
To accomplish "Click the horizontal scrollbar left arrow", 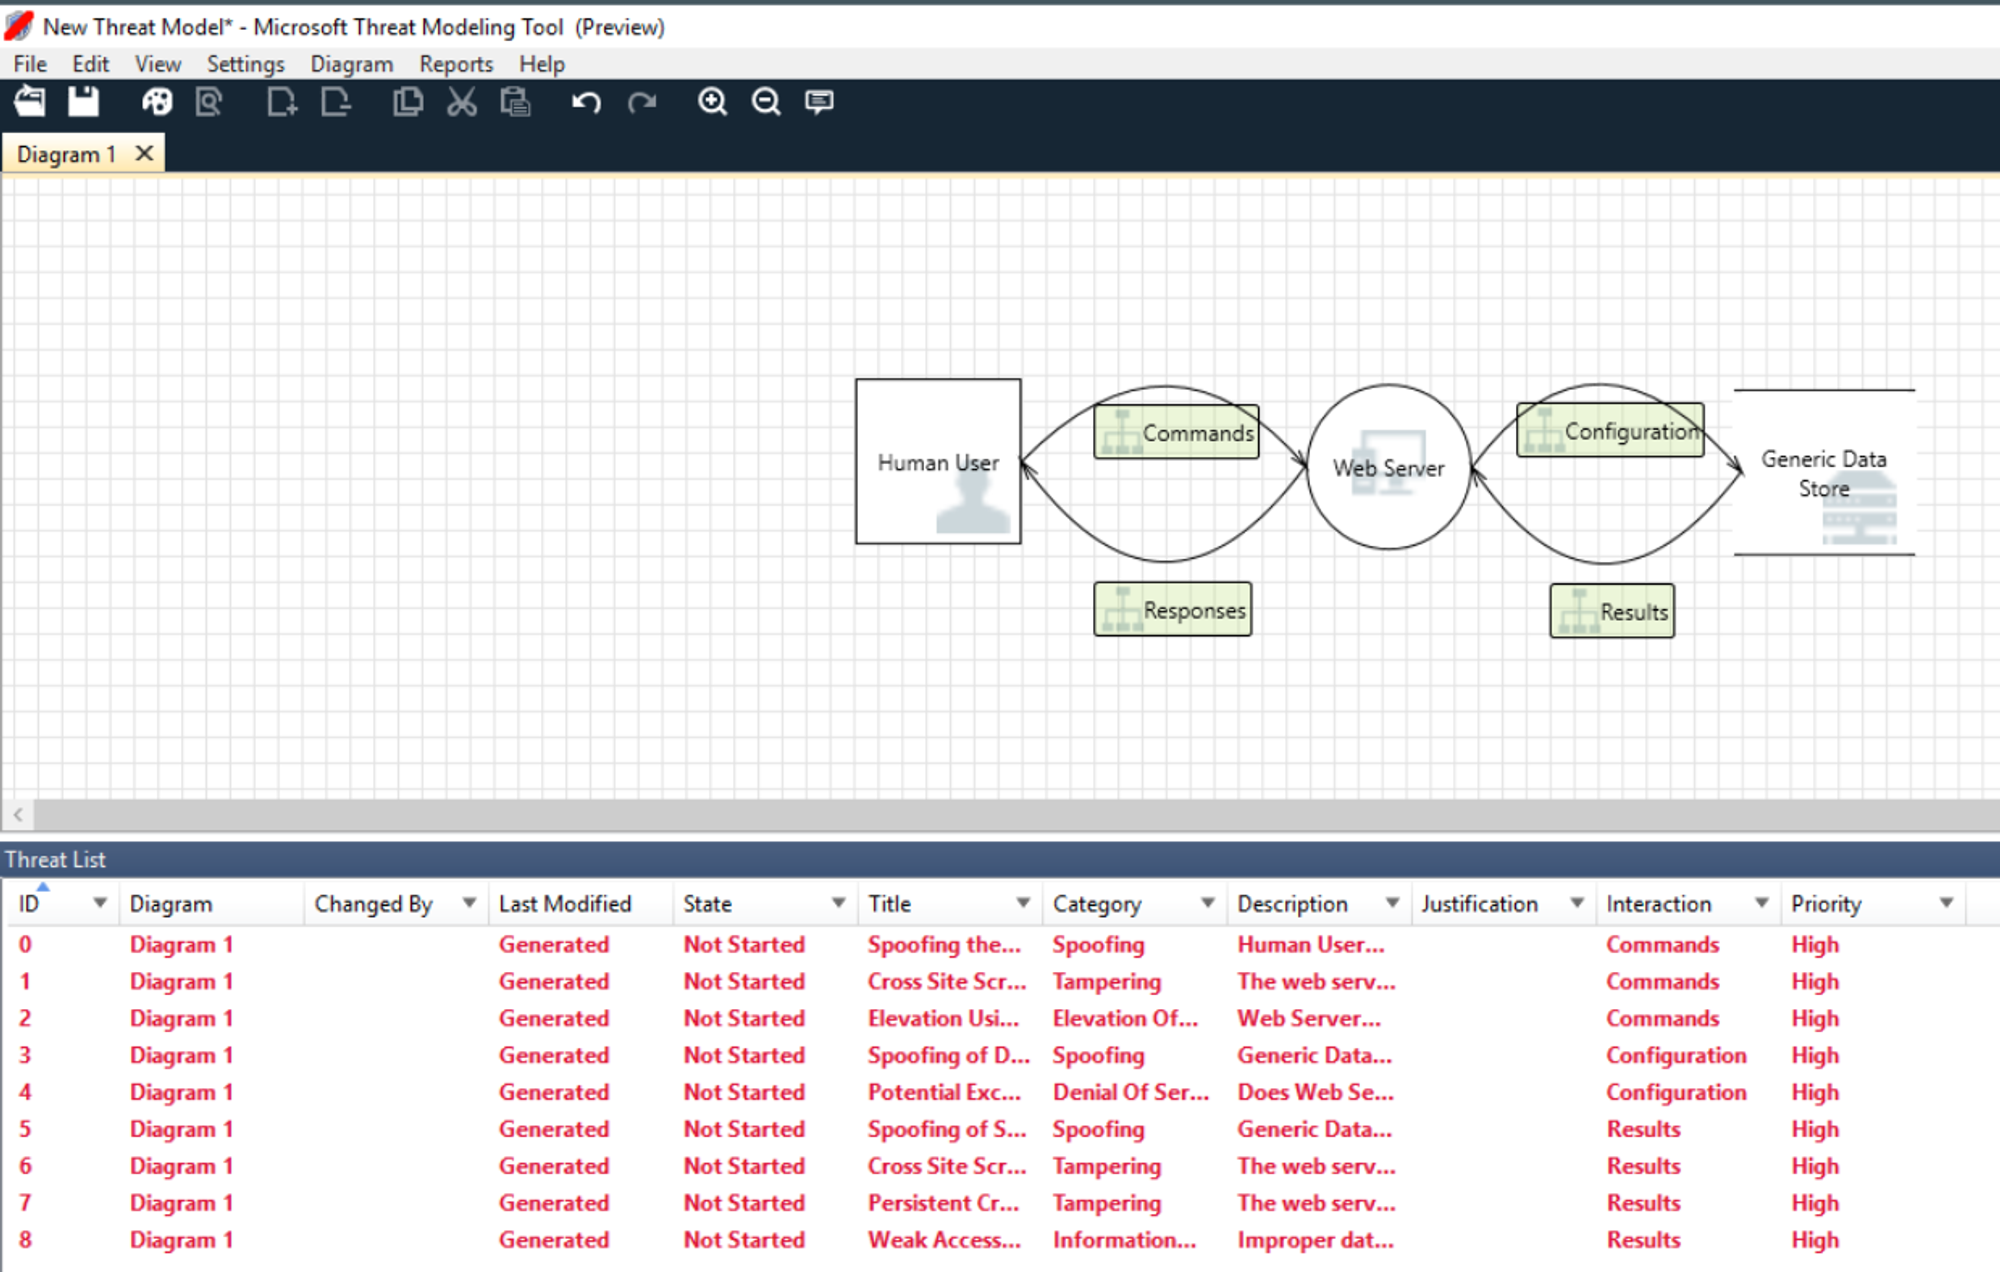I will (18, 815).
